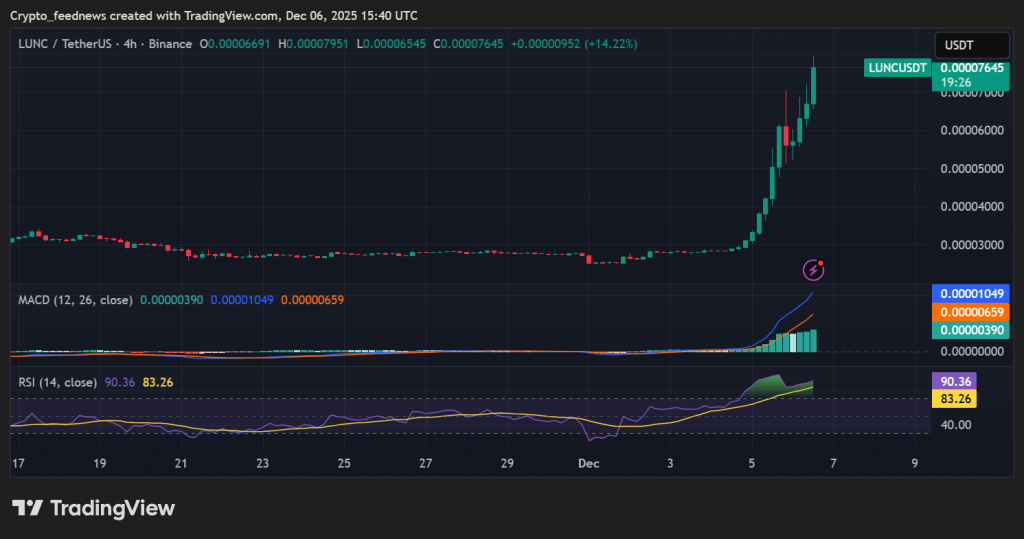Click the Dec date marker on time axis
This screenshot has height=539, width=1024.
click(x=588, y=463)
